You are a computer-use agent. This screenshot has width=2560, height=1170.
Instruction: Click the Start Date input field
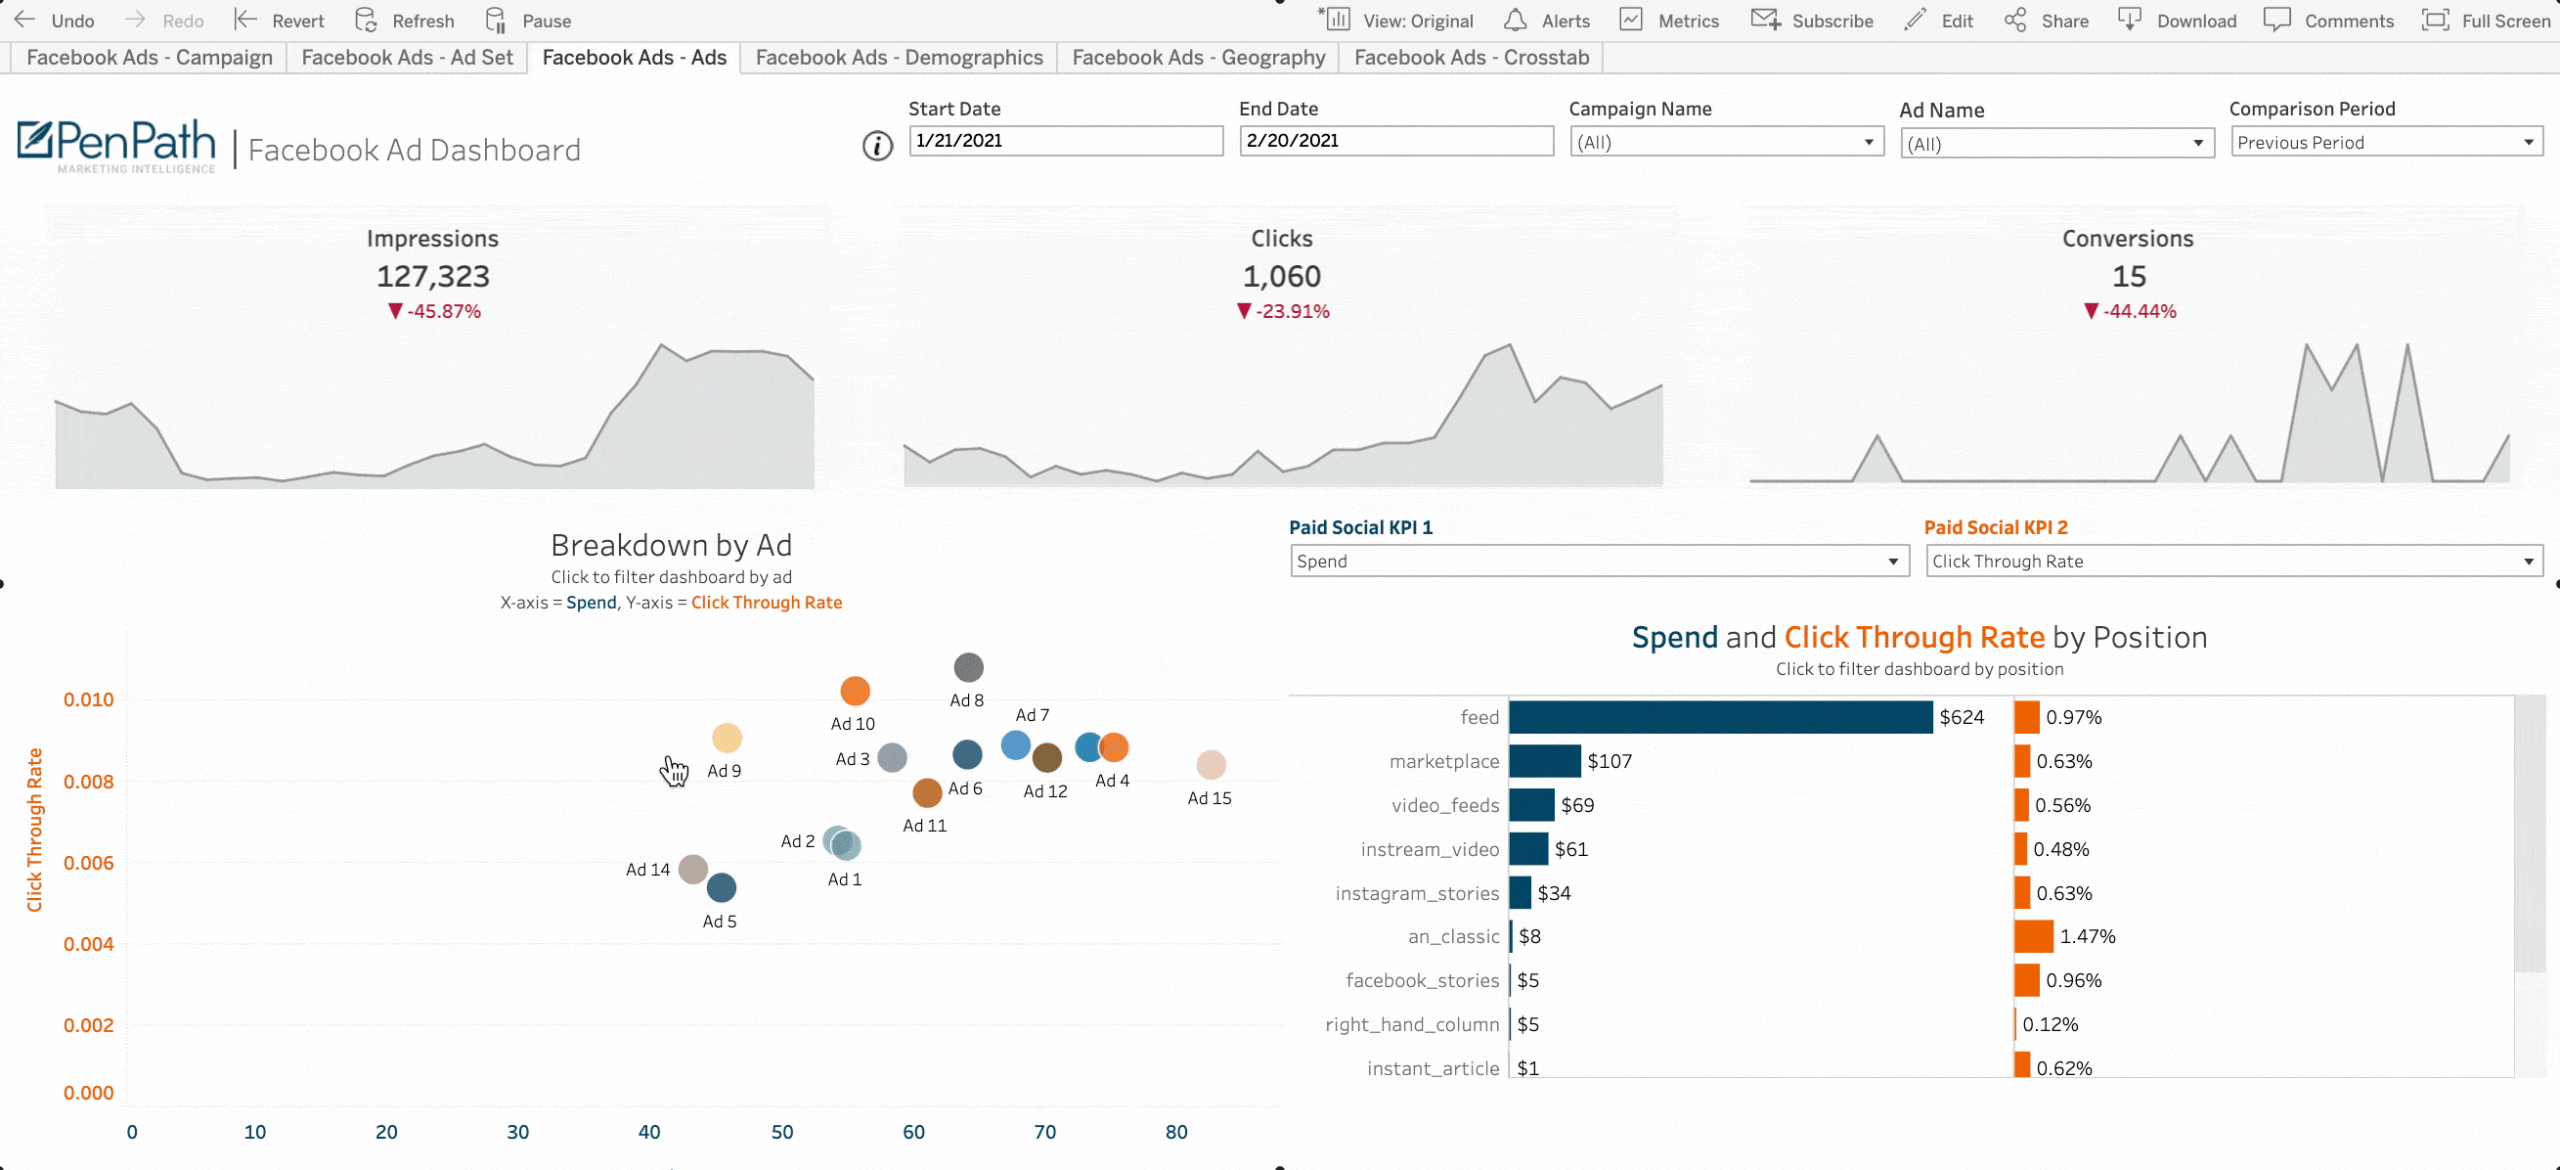[1066, 141]
